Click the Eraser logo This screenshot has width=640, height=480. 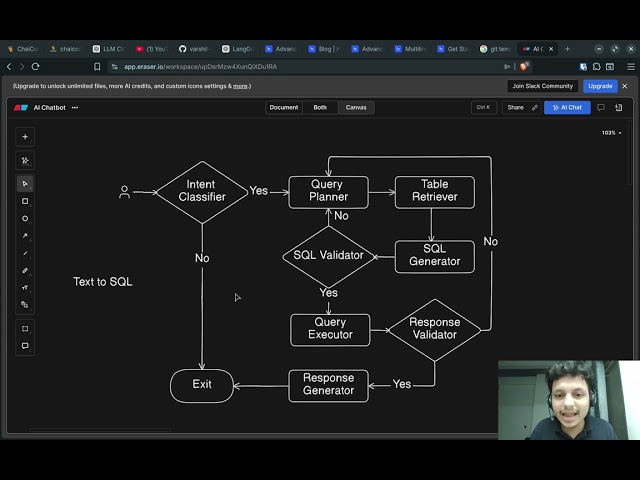(x=21, y=107)
